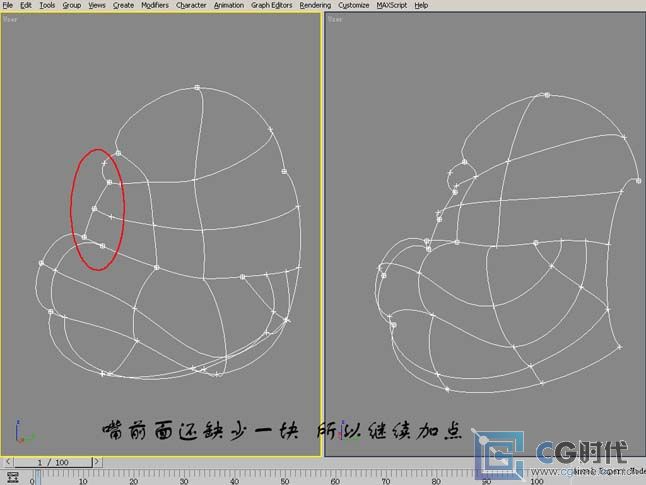The image size is (646, 485).
Task: Open the Character menu
Action: (191, 5)
